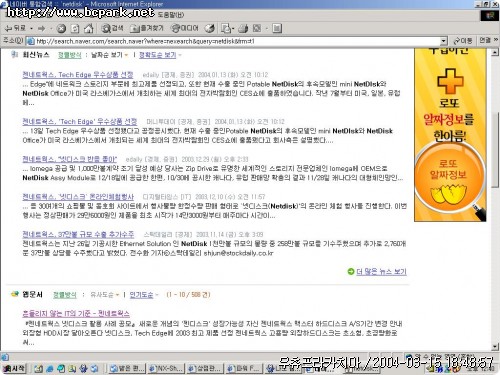The image size is (500, 375).
Task: Switch to 상품판... taskbar window
Action: (x=205, y=368)
